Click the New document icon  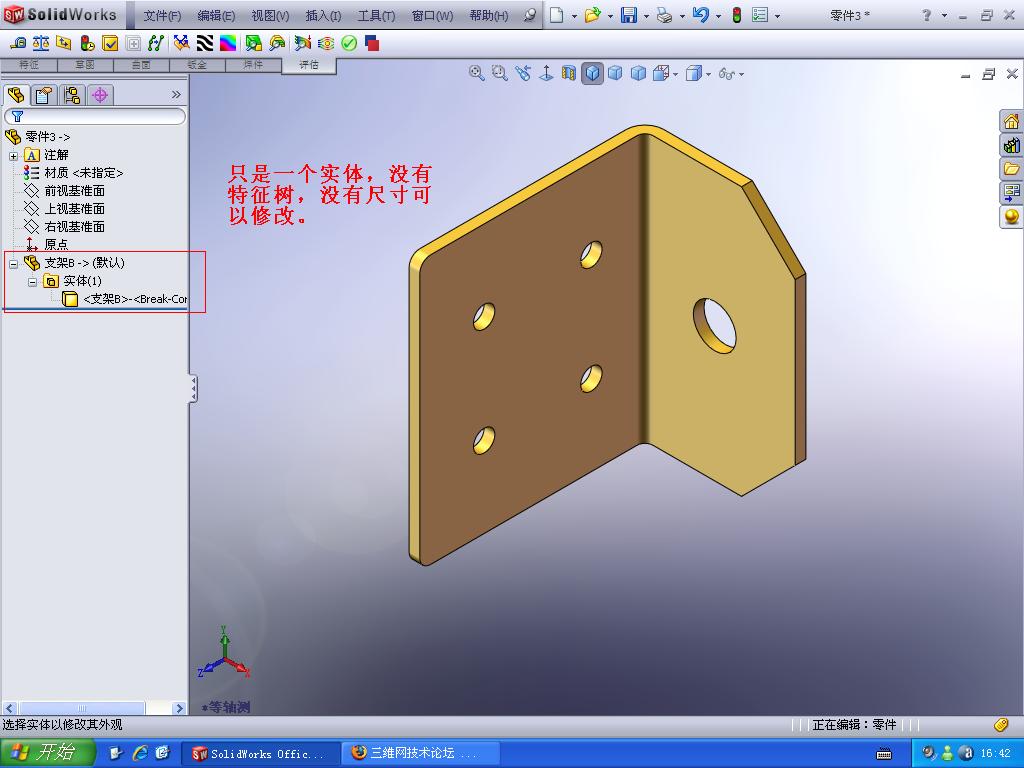click(x=556, y=15)
